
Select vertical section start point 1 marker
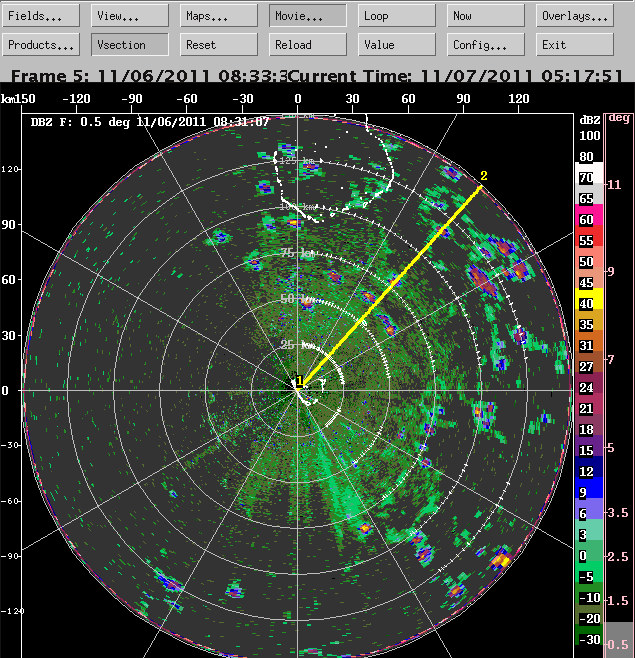coord(300,381)
